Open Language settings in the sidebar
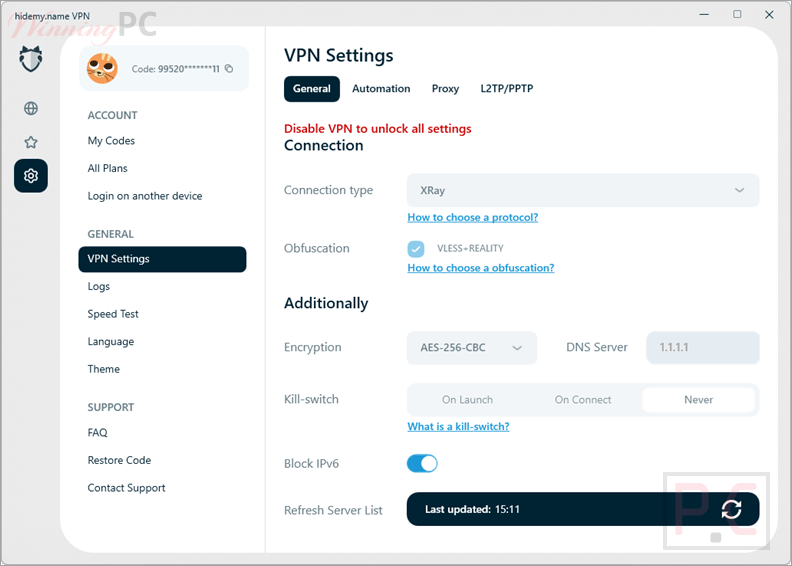Image resolution: width=792 pixels, height=566 pixels. pyautogui.click(x=111, y=342)
